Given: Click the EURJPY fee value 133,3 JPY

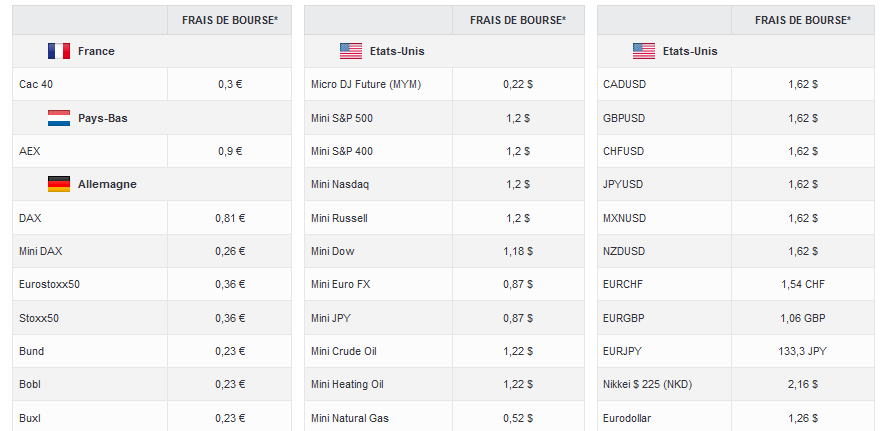Looking at the screenshot, I should (x=802, y=351).
